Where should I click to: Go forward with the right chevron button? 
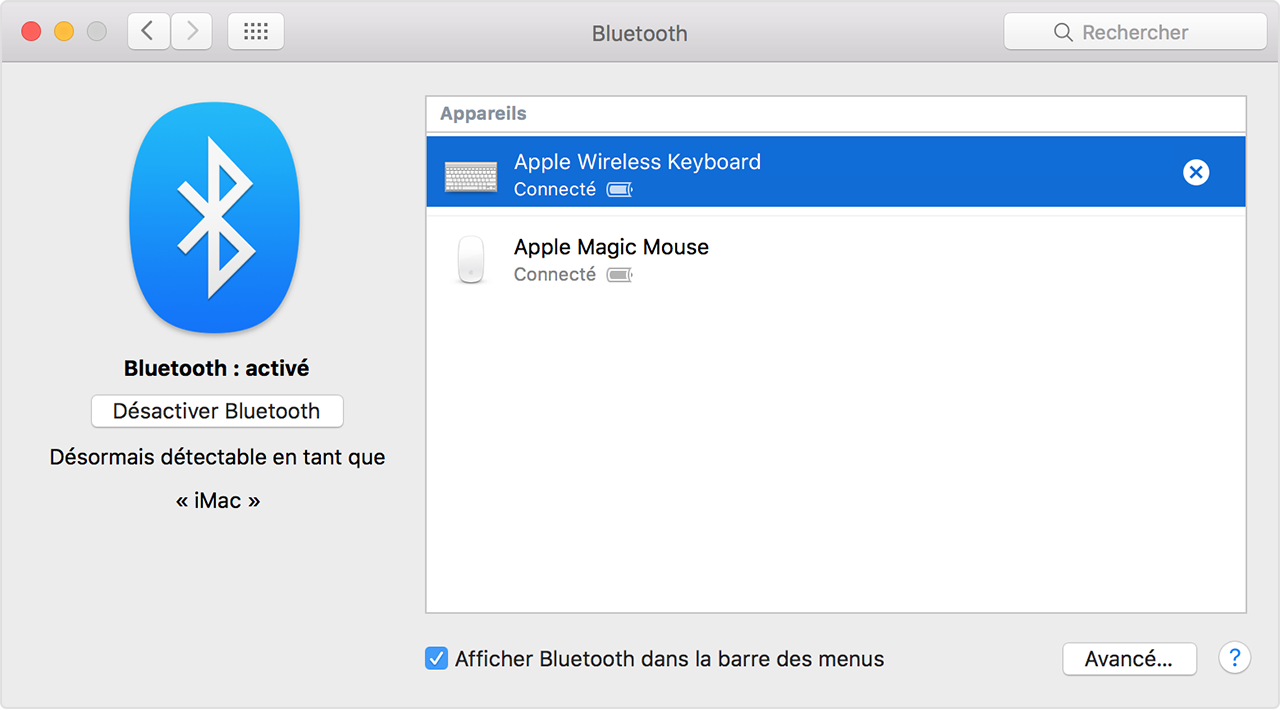tap(191, 32)
